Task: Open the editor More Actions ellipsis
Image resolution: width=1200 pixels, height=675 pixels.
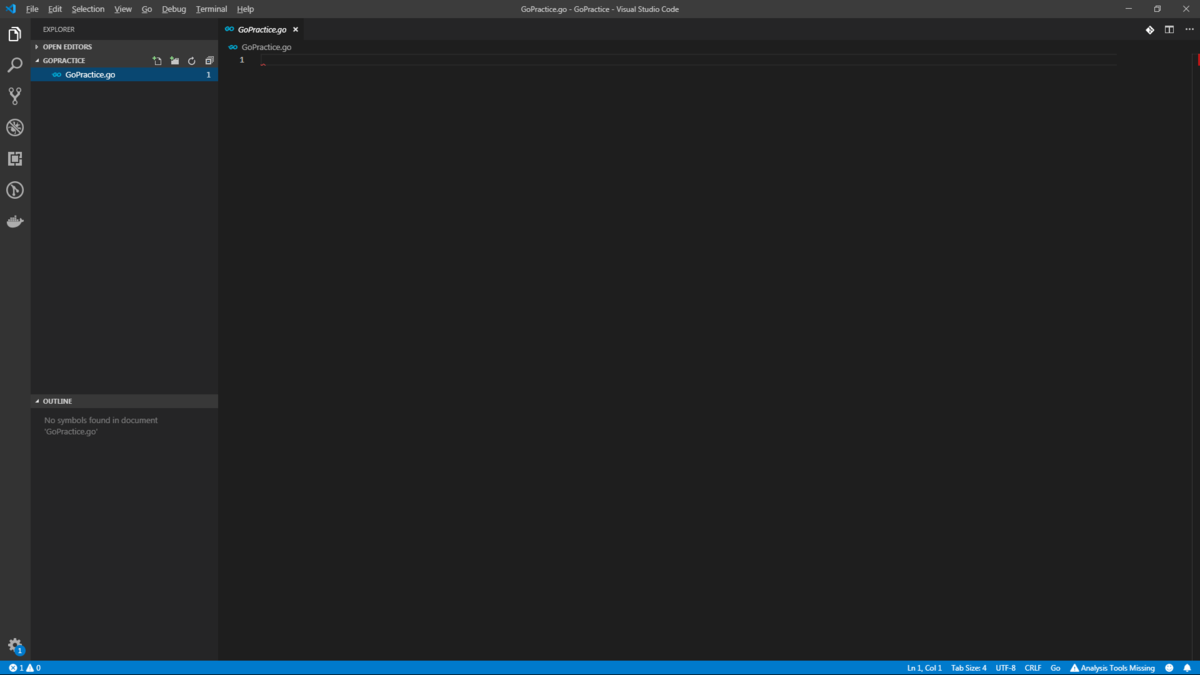Action: (x=1189, y=30)
